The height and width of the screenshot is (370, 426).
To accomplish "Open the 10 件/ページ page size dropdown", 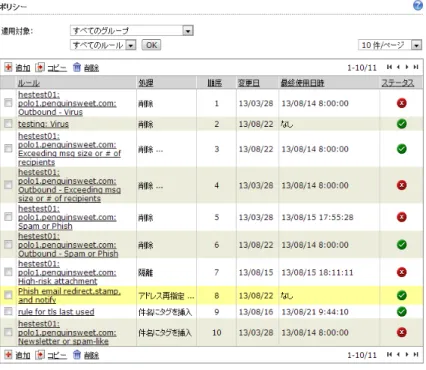I will [x=390, y=45].
